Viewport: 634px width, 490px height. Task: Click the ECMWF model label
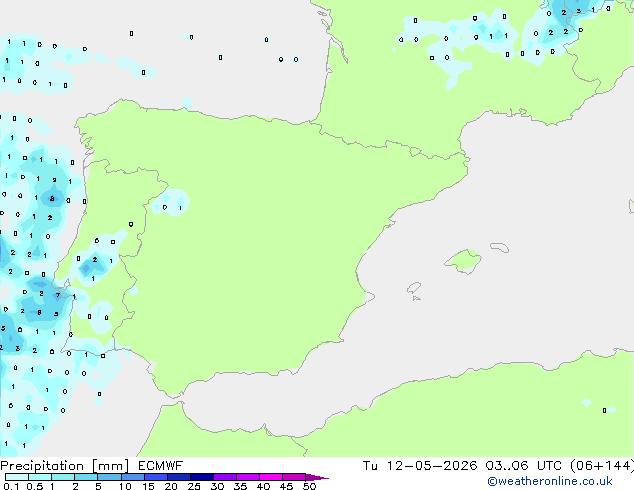(161, 466)
